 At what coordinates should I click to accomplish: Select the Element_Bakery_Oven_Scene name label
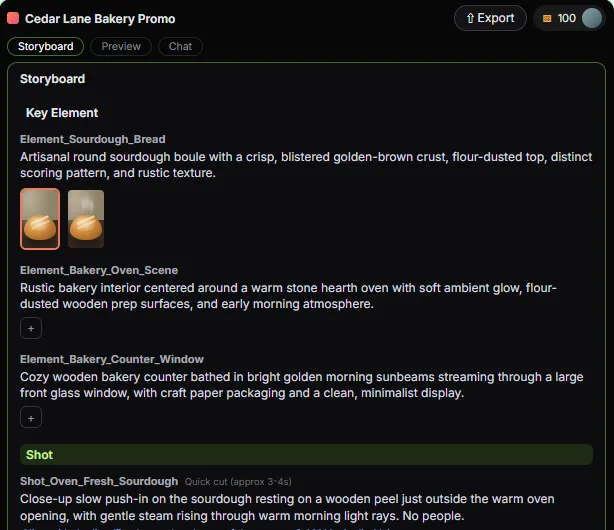pos(99,270)
